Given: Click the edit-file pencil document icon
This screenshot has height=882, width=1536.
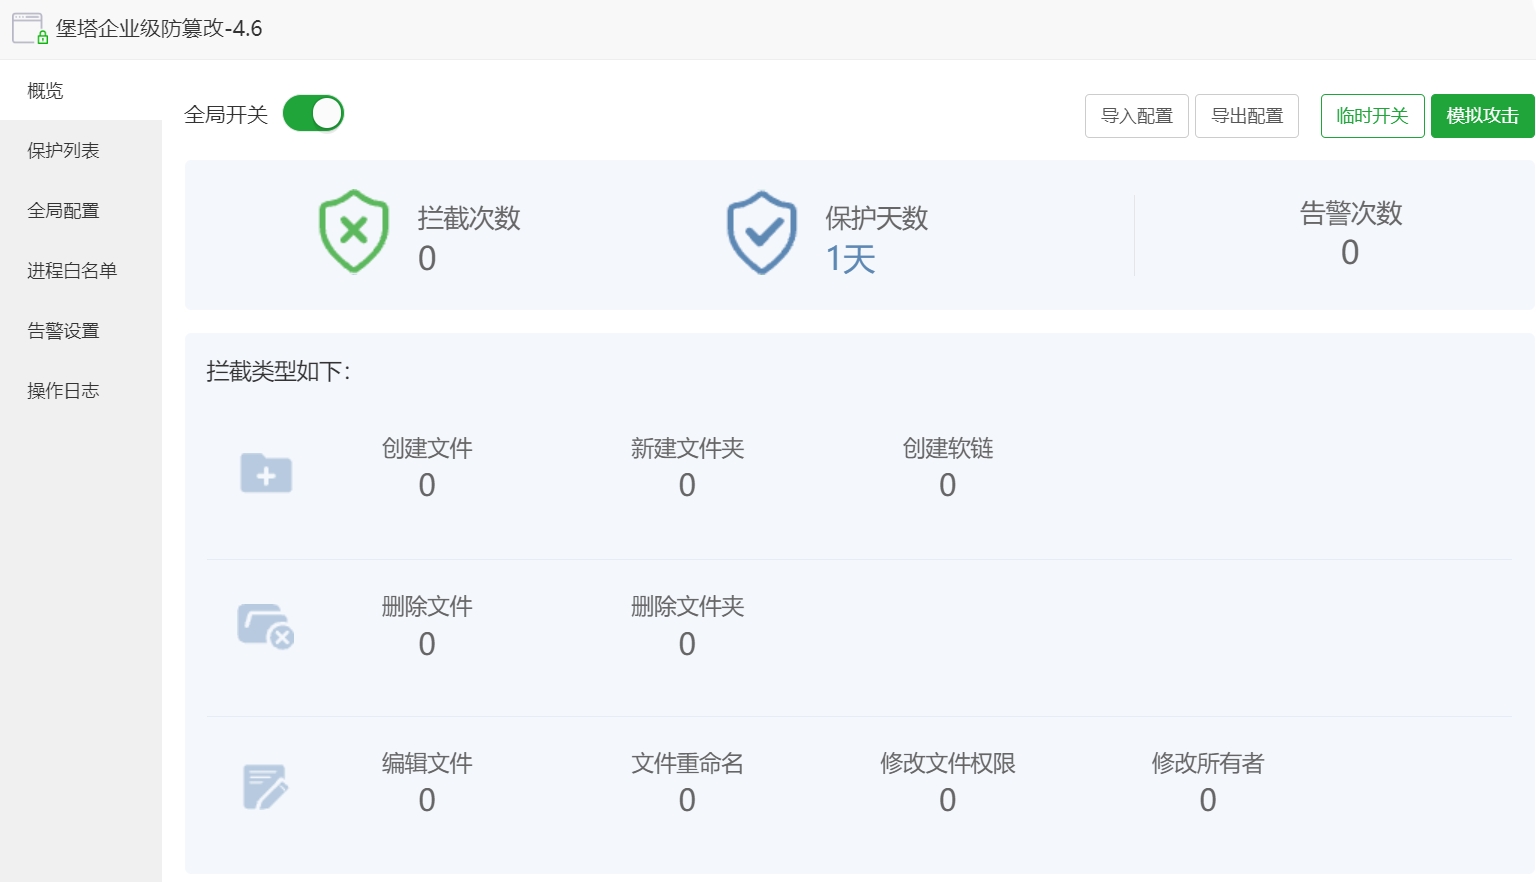Looking at the screenshot, I should point(265,786).
